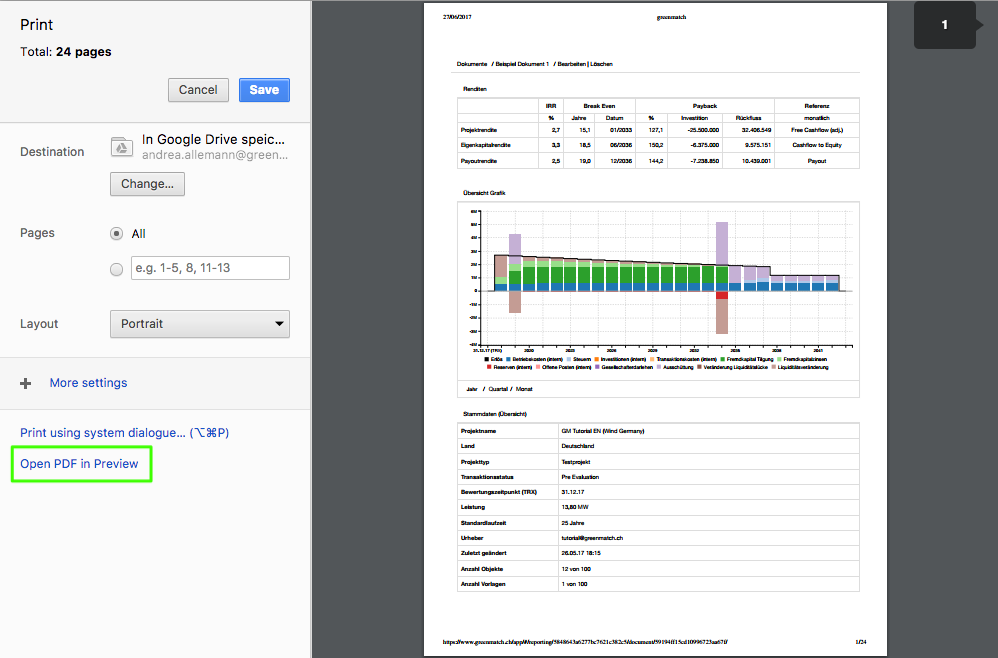
Task: Select the custom page range radio button
Action: pyautogui.click(x=117, y=268)
